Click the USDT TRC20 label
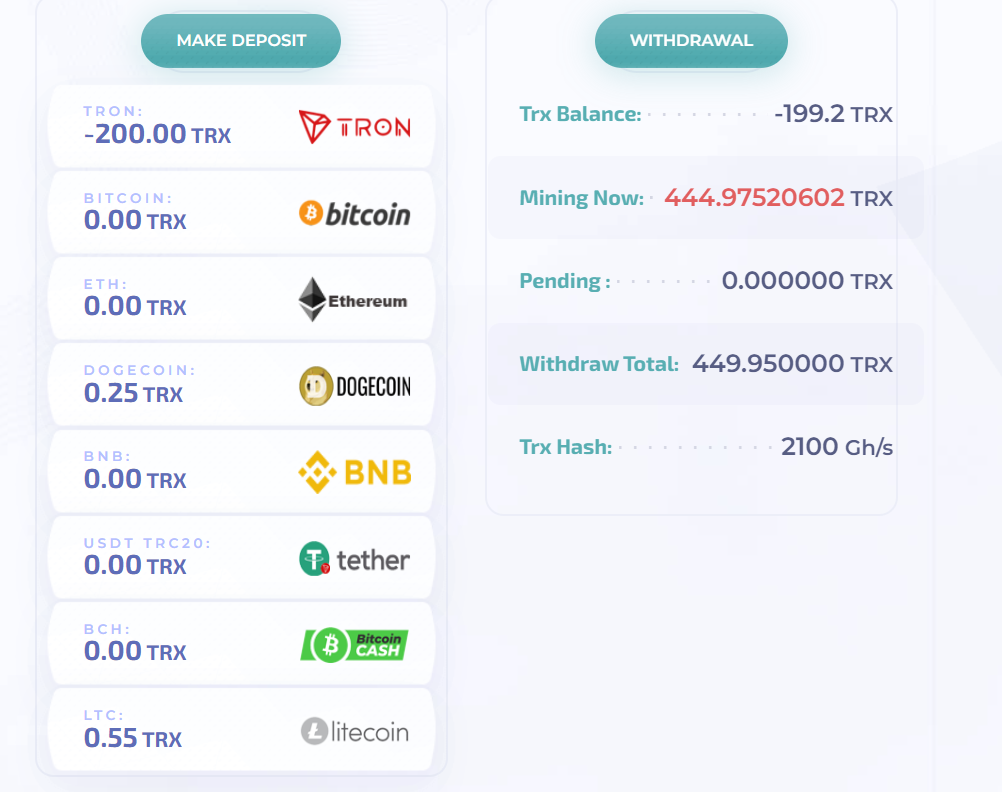The height and width of the screenshot is (792, 1002). click(x=147, y=543)
